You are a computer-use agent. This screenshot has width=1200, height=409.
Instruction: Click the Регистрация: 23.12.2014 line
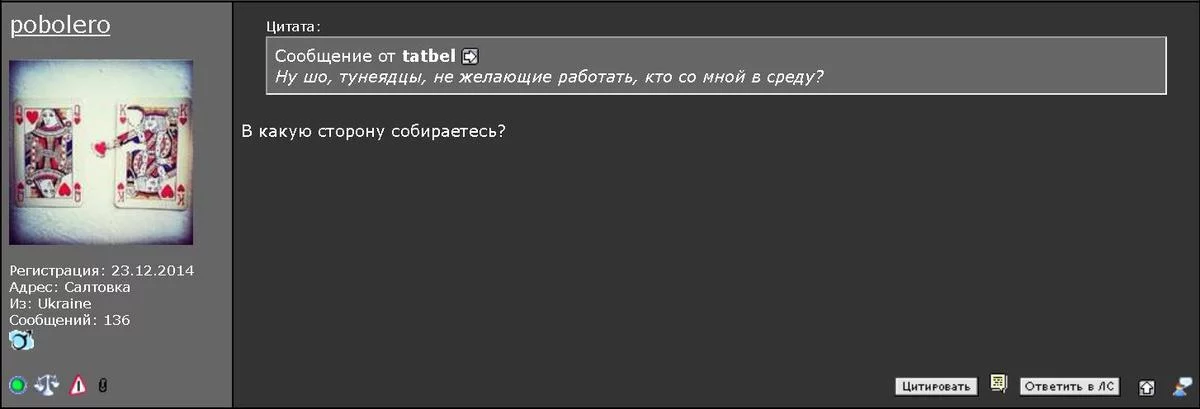101,271
